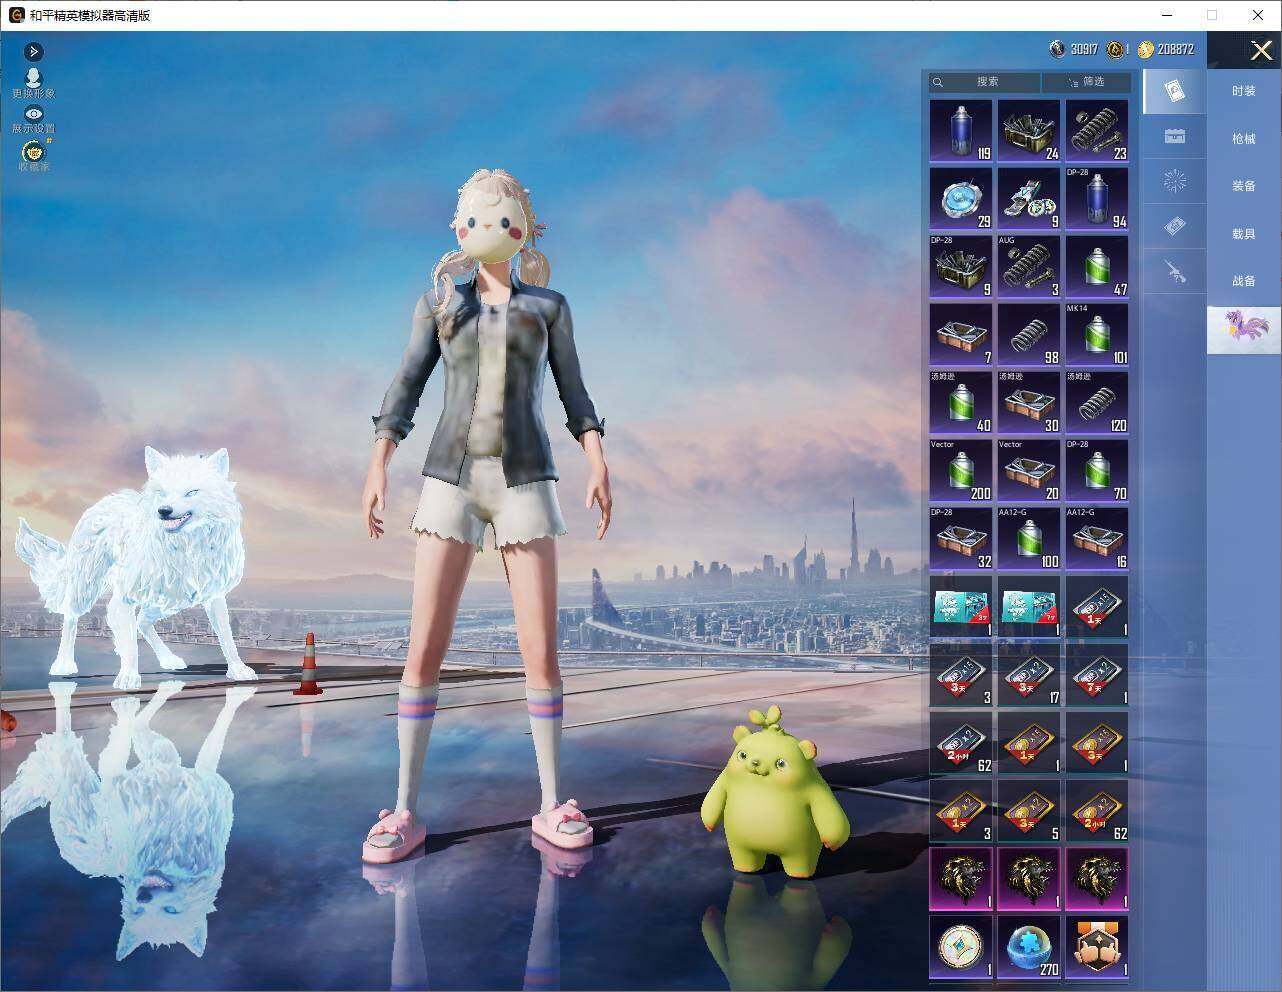Open the 收藏家 collector badge
Image resolution: width=1282 pixels, height=992 pixels.
(x=33, y=155)
